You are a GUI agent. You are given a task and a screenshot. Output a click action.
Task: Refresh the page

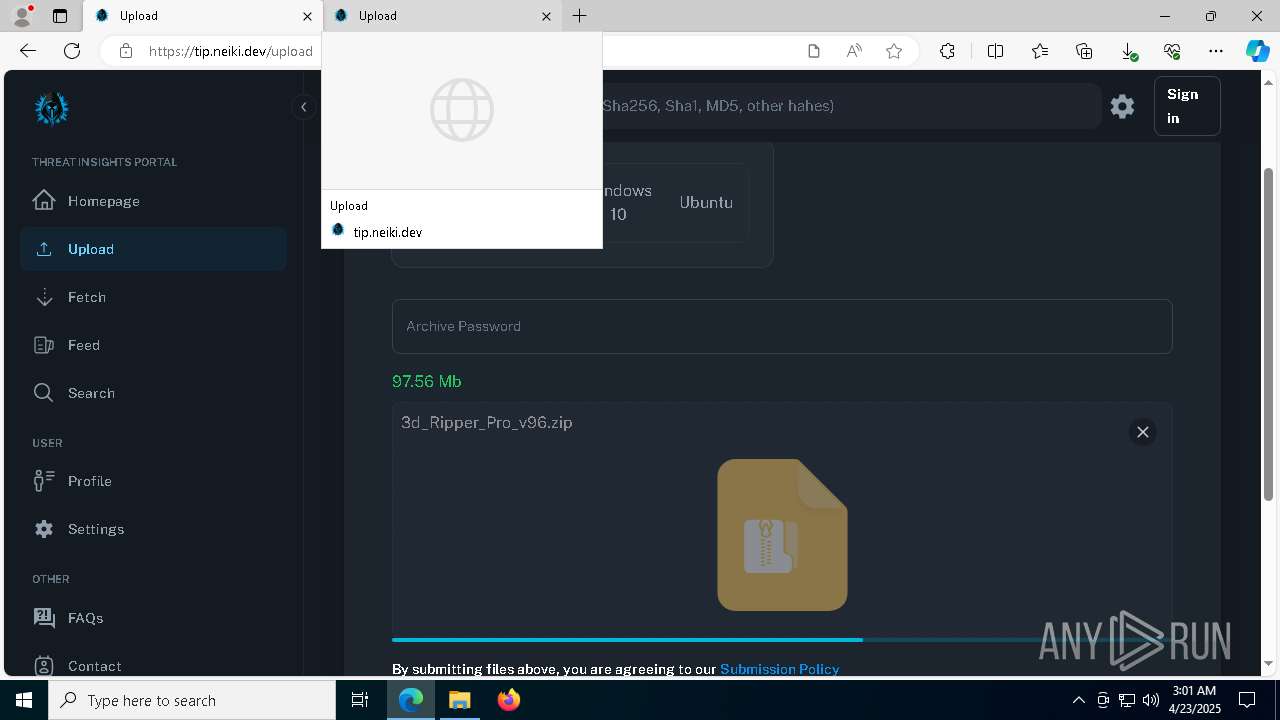click(x=72, y=51)
